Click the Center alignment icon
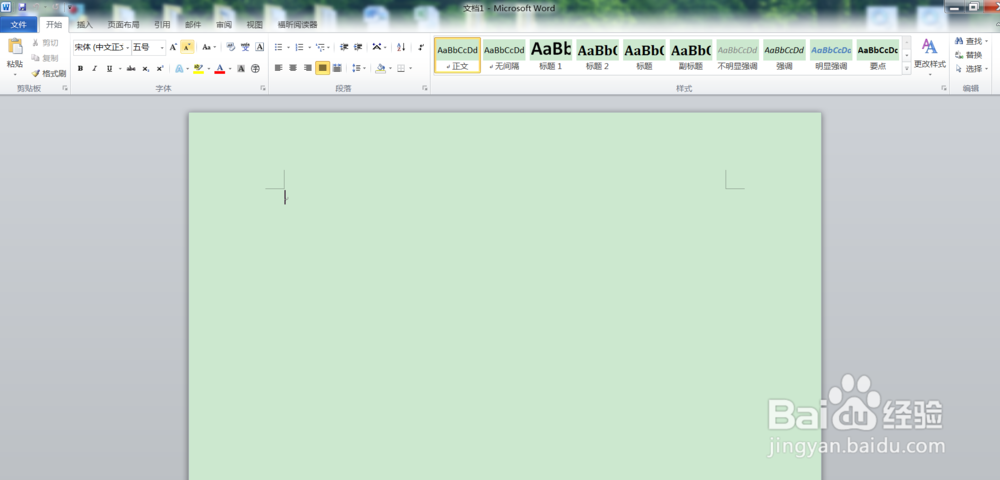1000x480 pixels. pos(293,68)
